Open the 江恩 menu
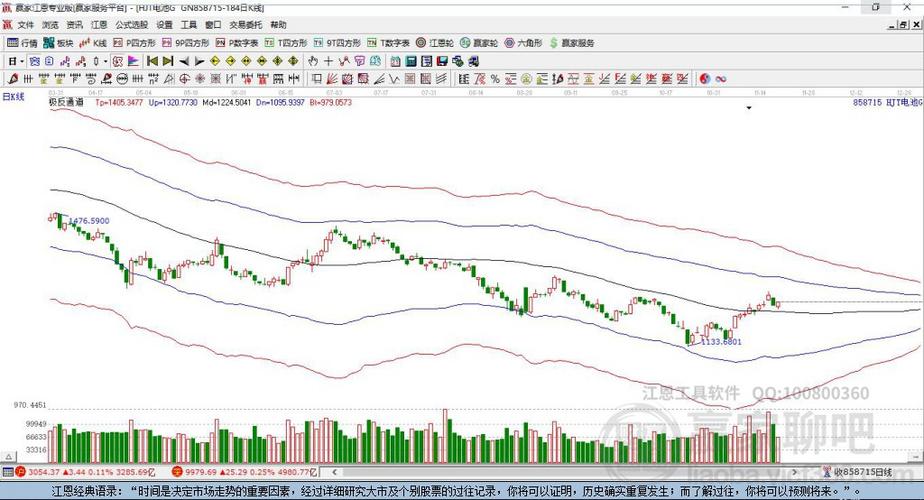The width and height of the screenshot is (924, 500). (x=99, y=25)
